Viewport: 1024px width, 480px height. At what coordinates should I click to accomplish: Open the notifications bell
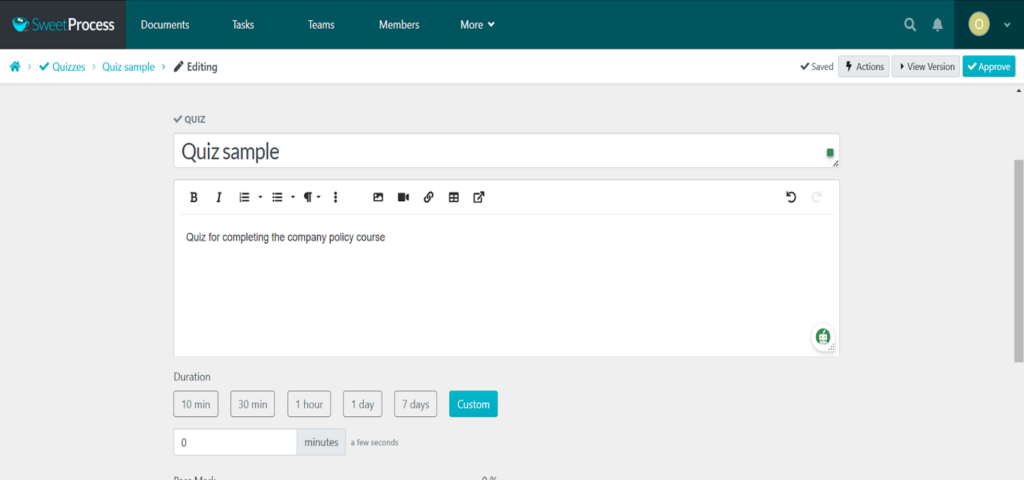pos(937,25)
